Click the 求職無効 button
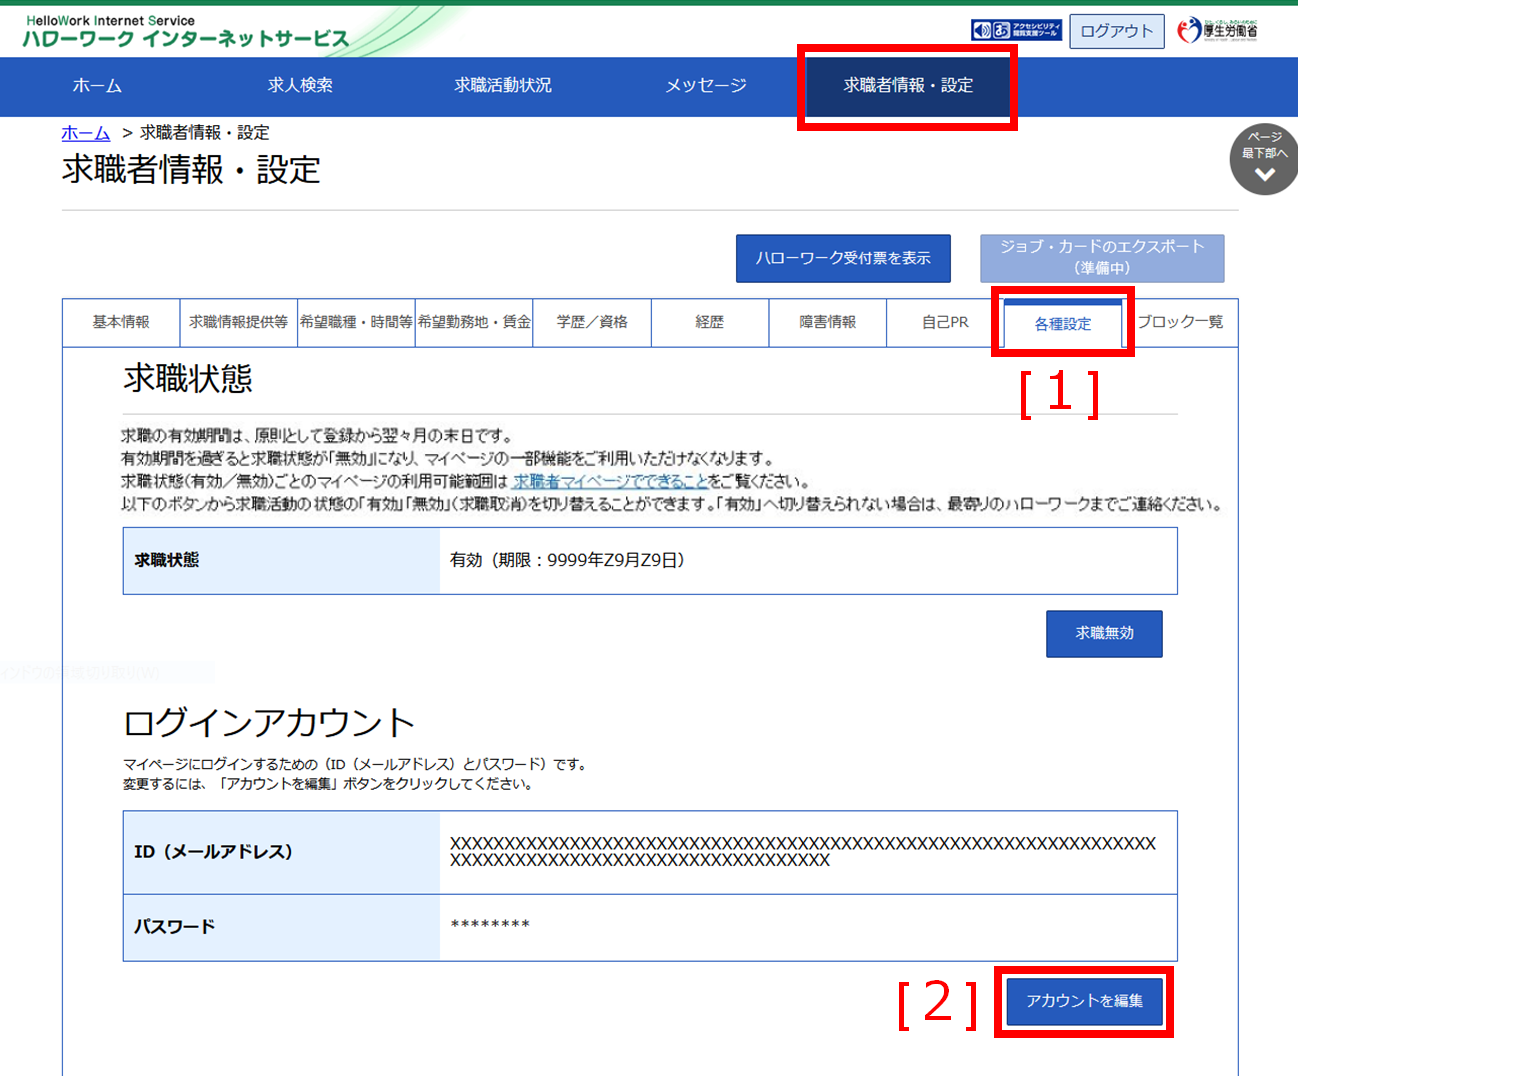The image size is (1526, 1076). (x=1104, y=633)
